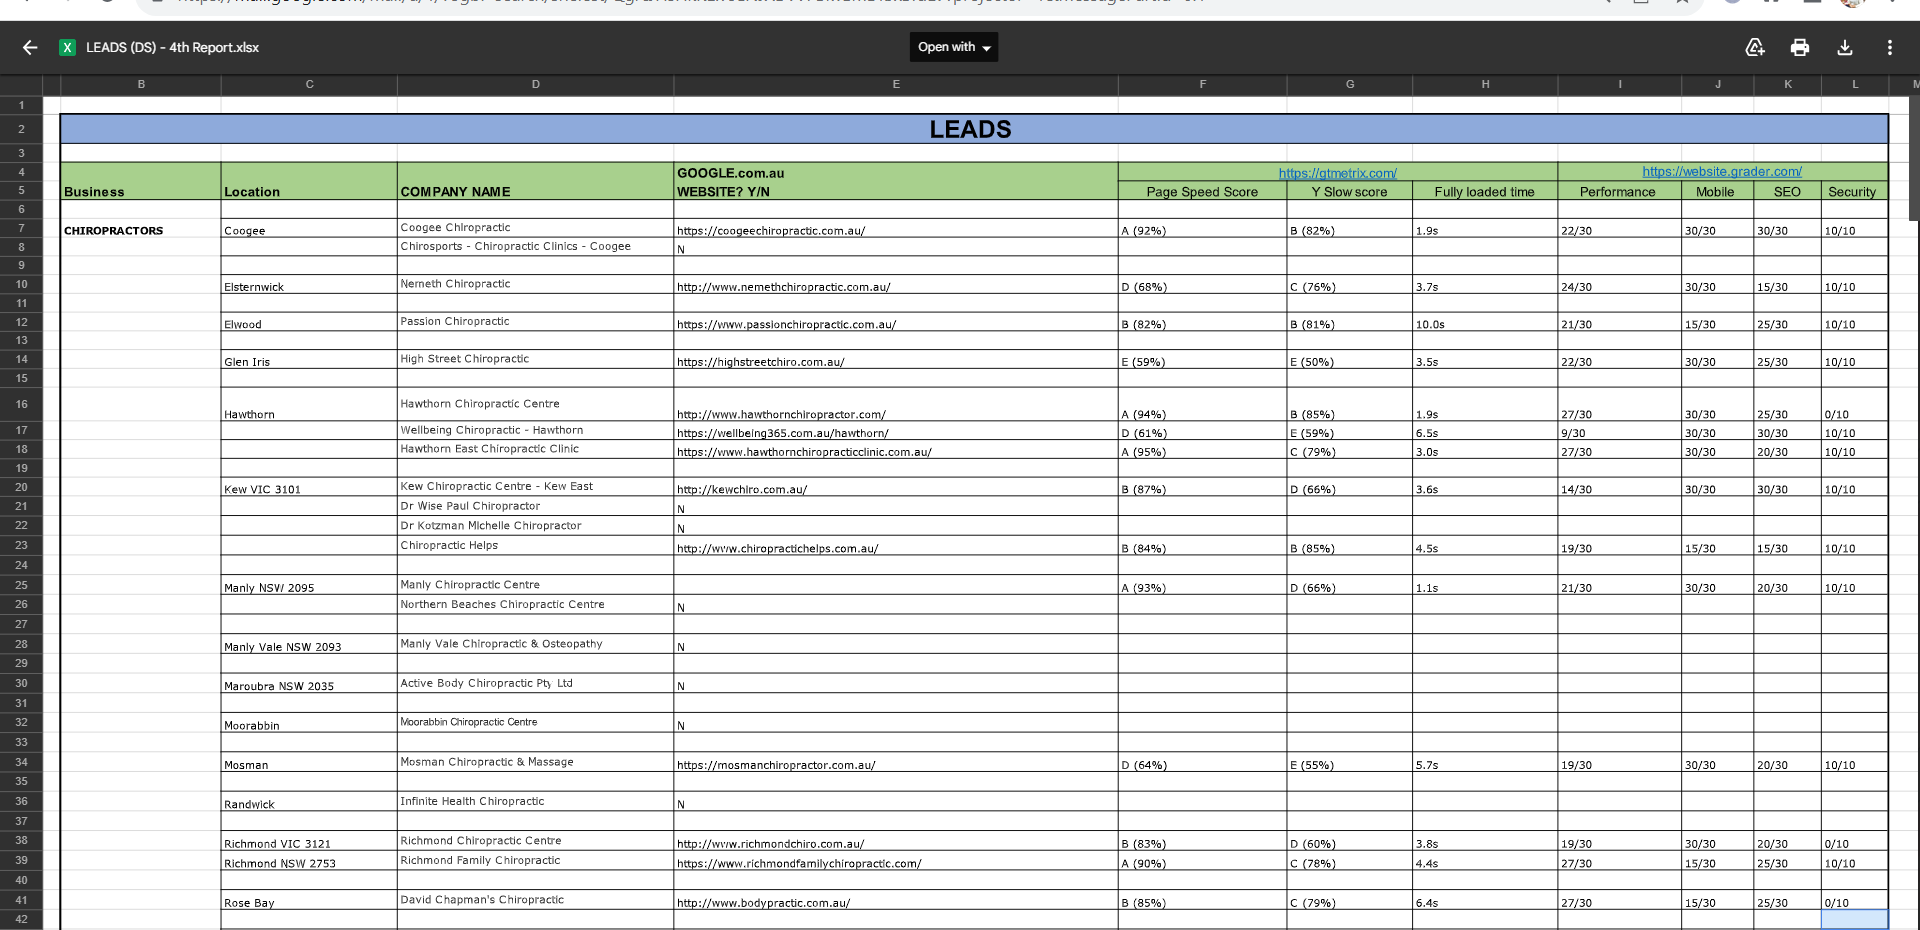
Task: Add file to Drive shortcut icon
Action: 1755,47
